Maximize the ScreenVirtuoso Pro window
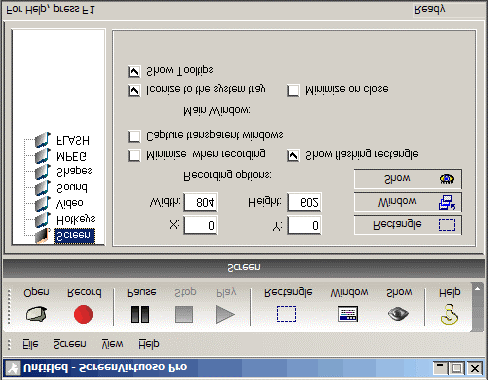Image resolution: width=488 pixels, height=380 pixels. coord(456,368)
